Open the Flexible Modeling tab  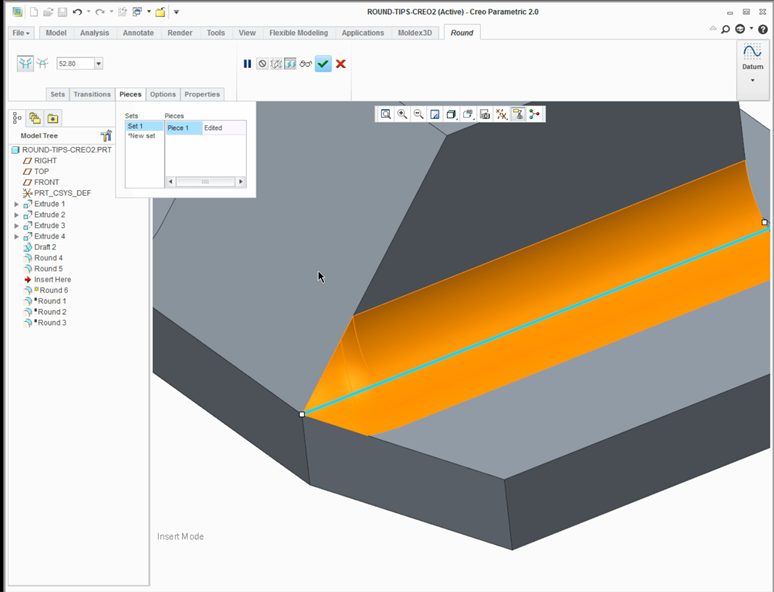pos(299,33)
